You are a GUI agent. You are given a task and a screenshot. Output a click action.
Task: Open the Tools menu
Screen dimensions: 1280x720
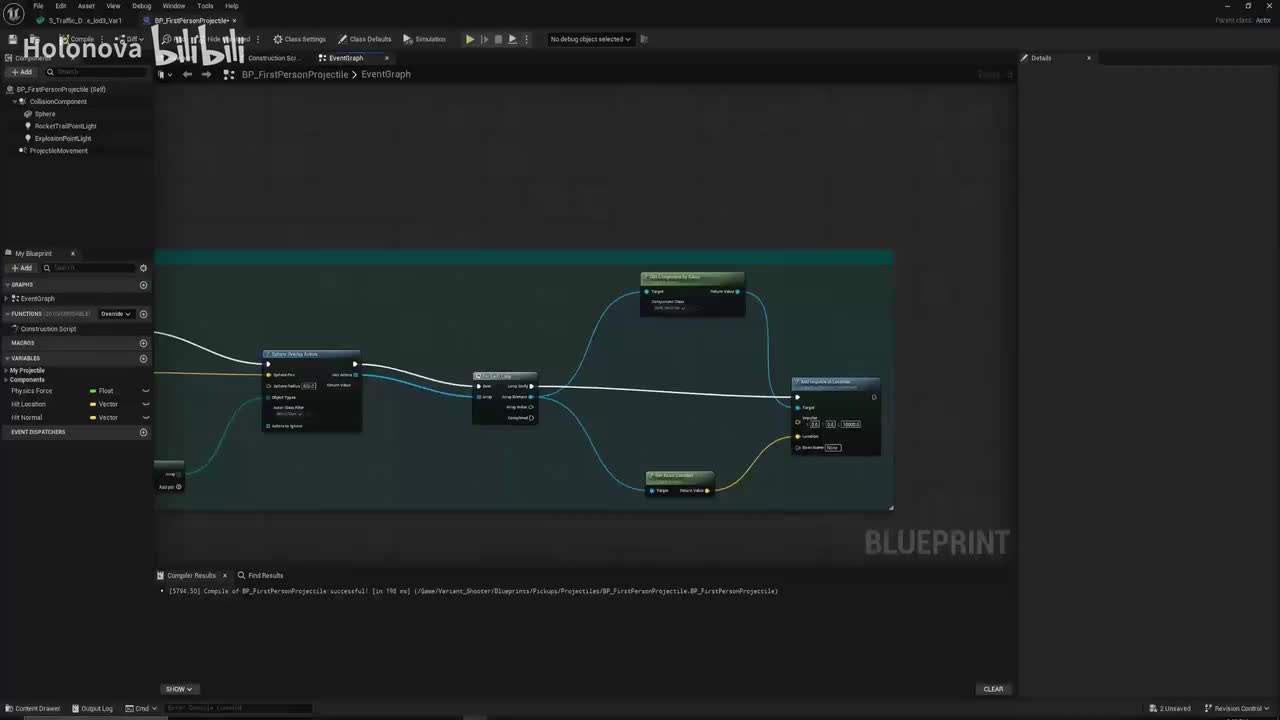click(x=205, y=6)
